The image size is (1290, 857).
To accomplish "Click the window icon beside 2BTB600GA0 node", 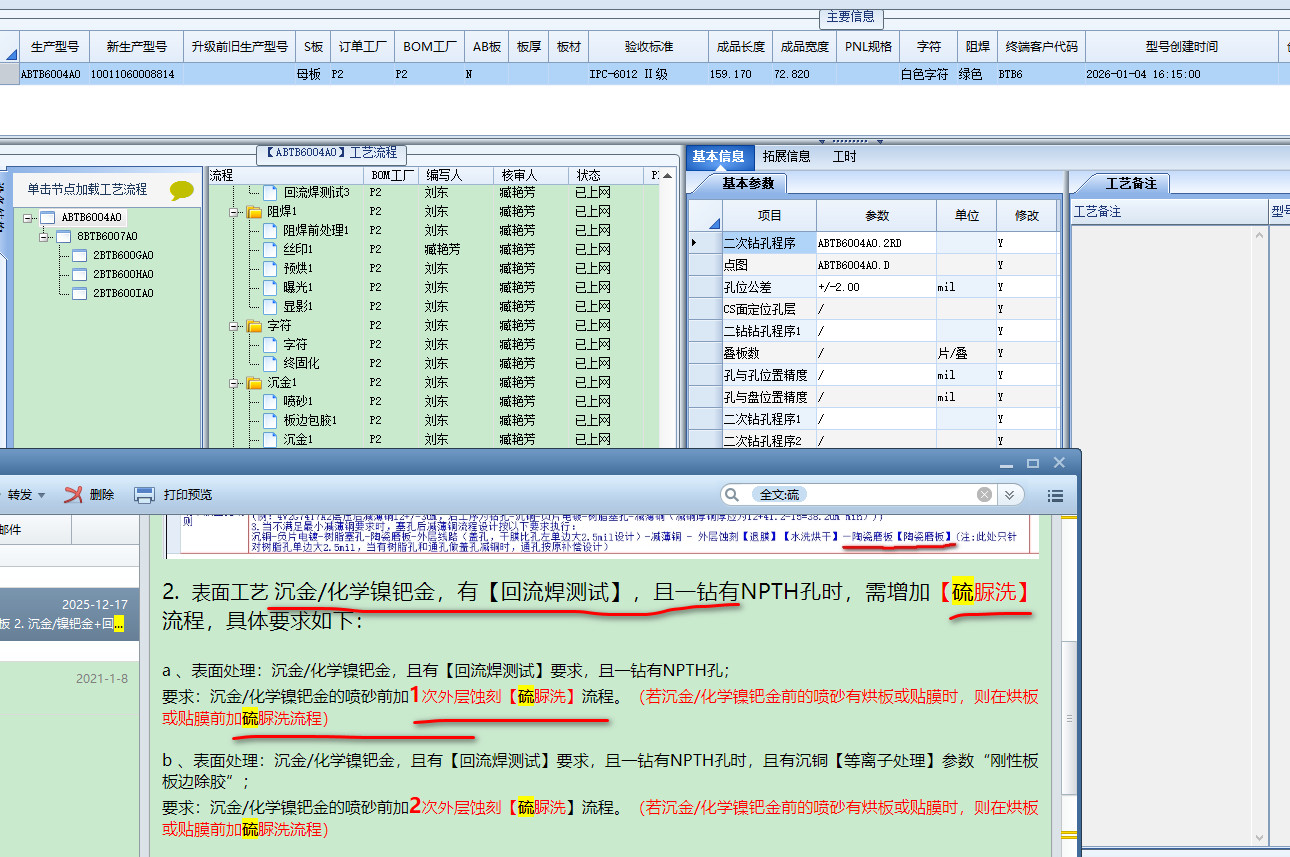I will pos(80,255).
